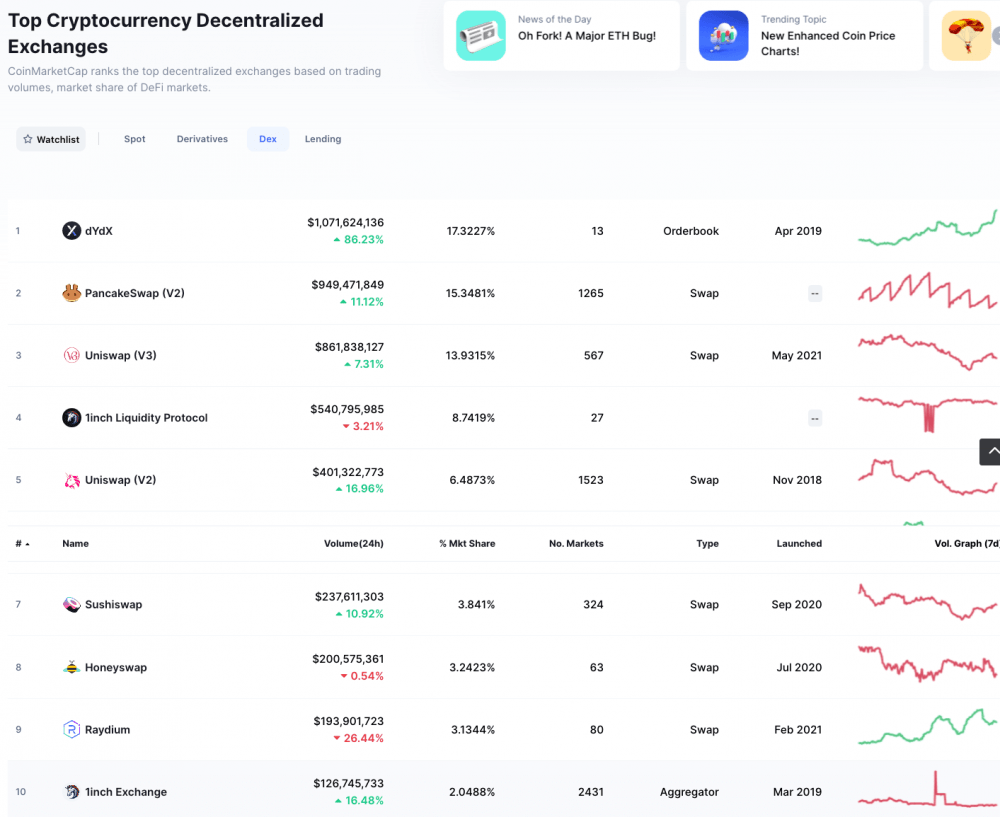Click the 3.21% volume drop for 1inch Liquidity

click(364, 426)
